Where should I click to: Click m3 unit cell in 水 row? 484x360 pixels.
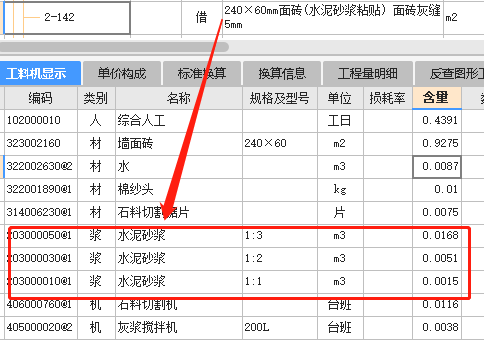coord(340,167)
